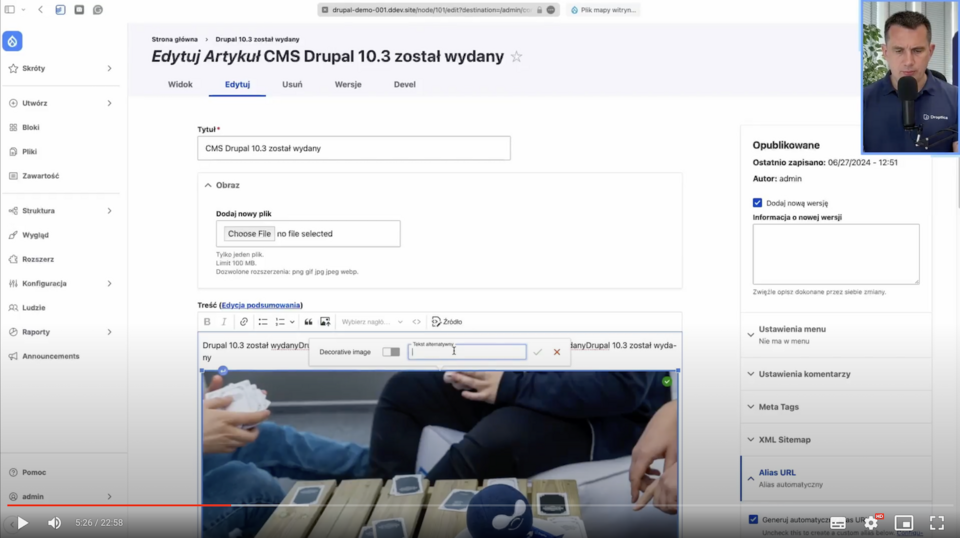Viewport: 960px width, 538px height.
Task: Click the alternative text input field
Action: tap(467, 352)
